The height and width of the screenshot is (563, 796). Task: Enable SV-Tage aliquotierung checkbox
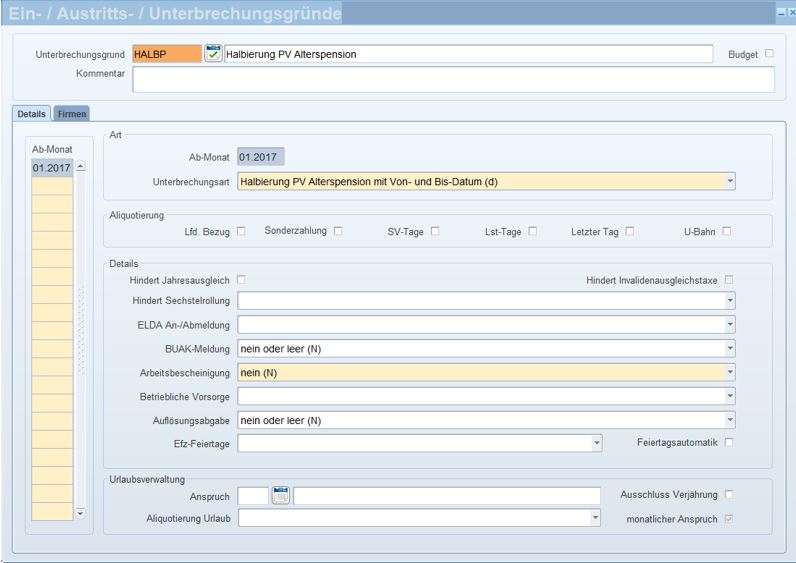tap(435, 232)
